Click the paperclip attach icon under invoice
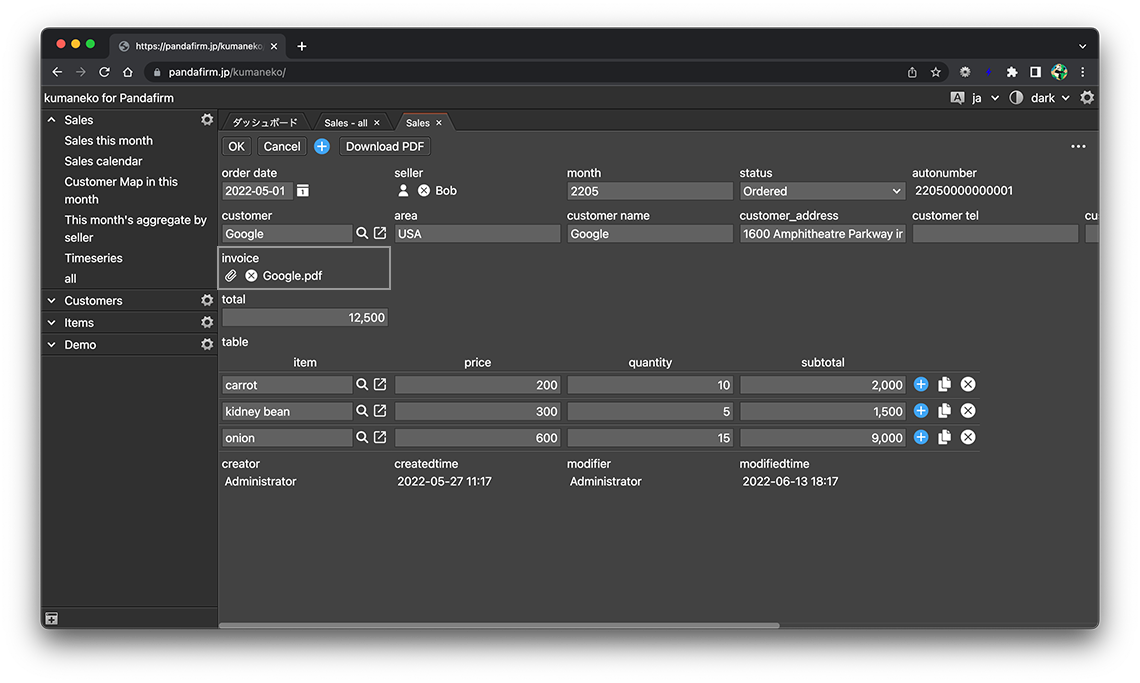This screenshot has height=683, width=1140. click(231, 276)
